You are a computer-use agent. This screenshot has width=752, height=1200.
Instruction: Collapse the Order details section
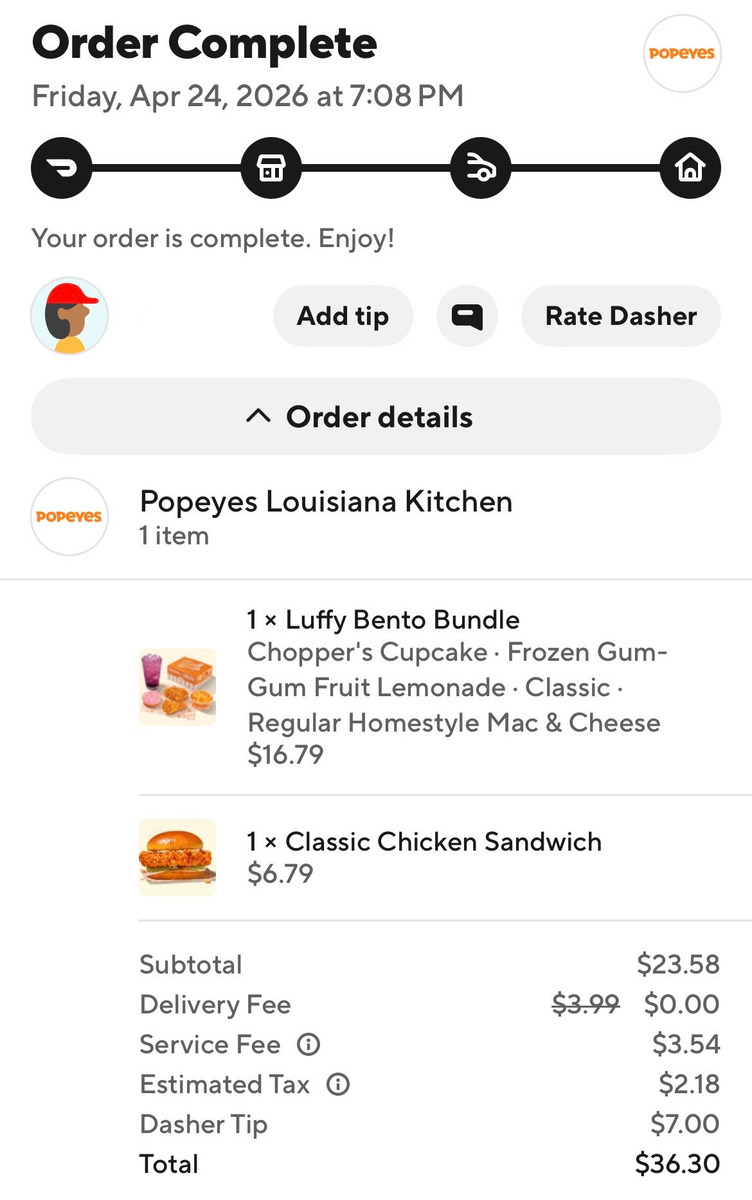[x=376, y=417]
